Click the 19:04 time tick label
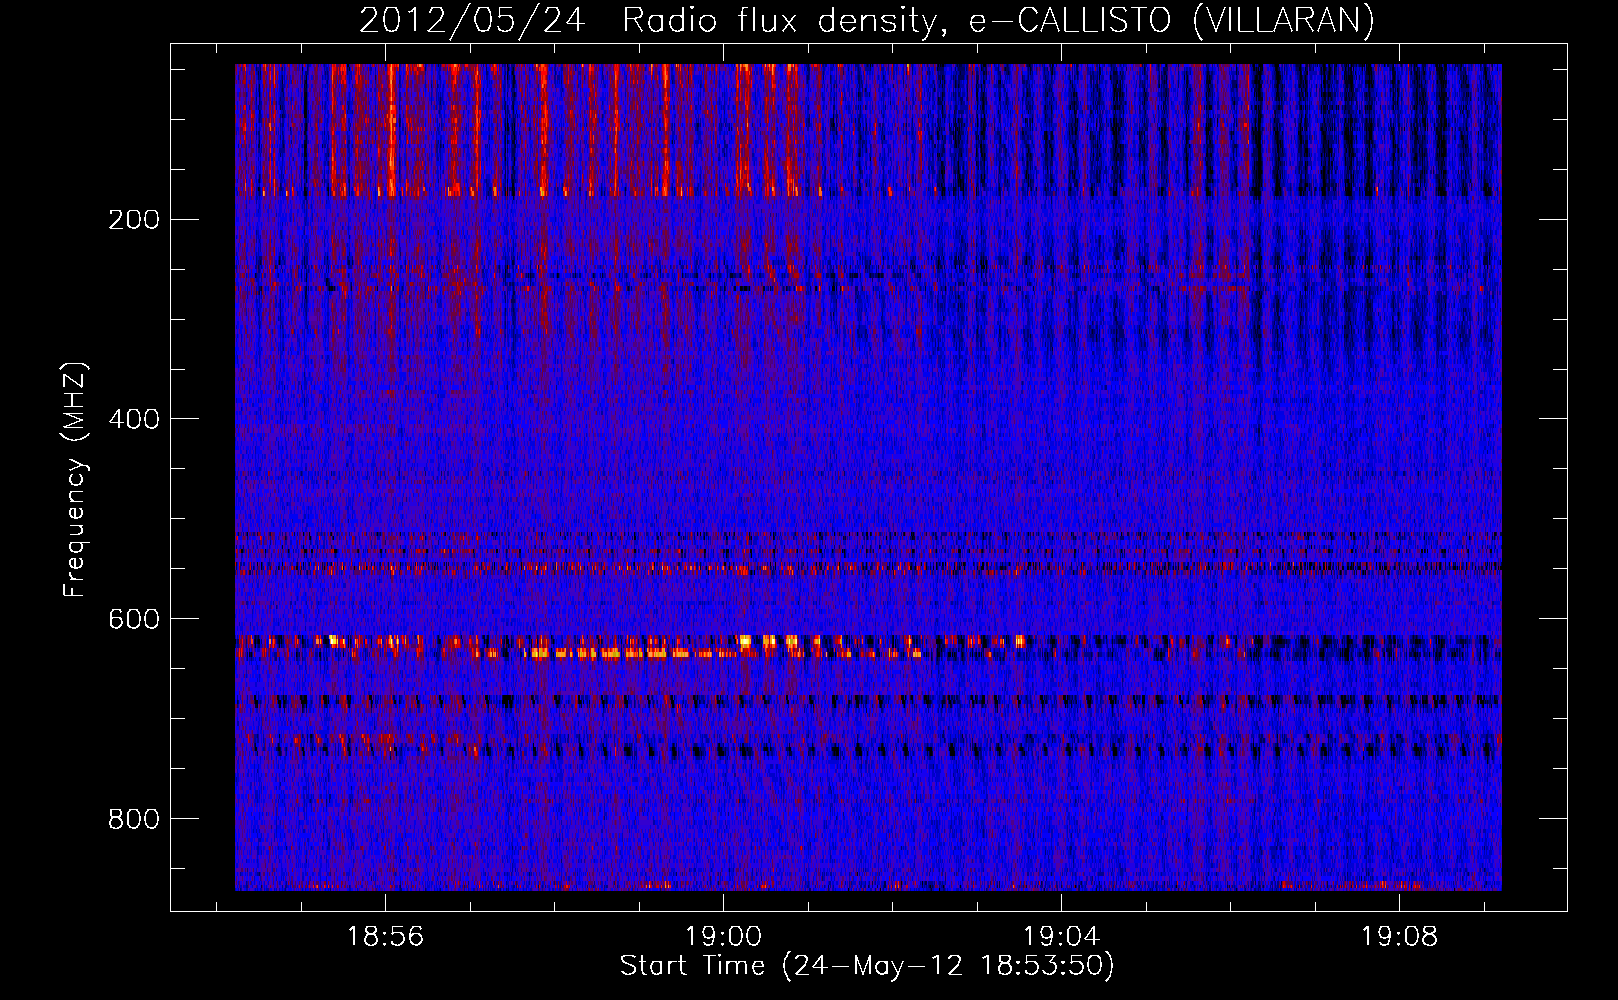This screenshot has width=1618, height=1000. coord(1061,937)
